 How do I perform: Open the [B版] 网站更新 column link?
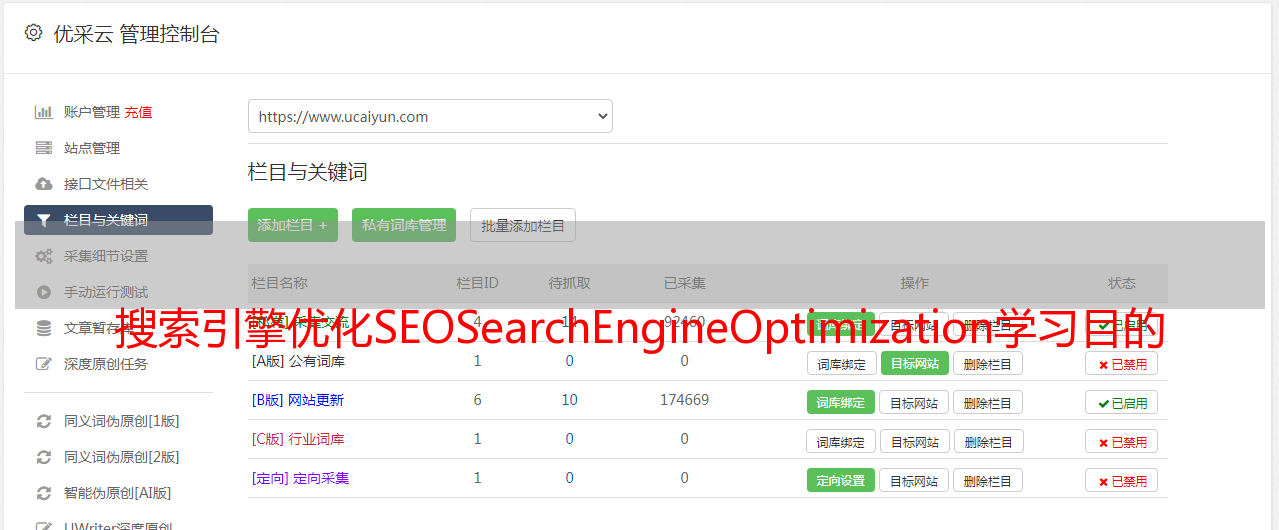[298, 400]
